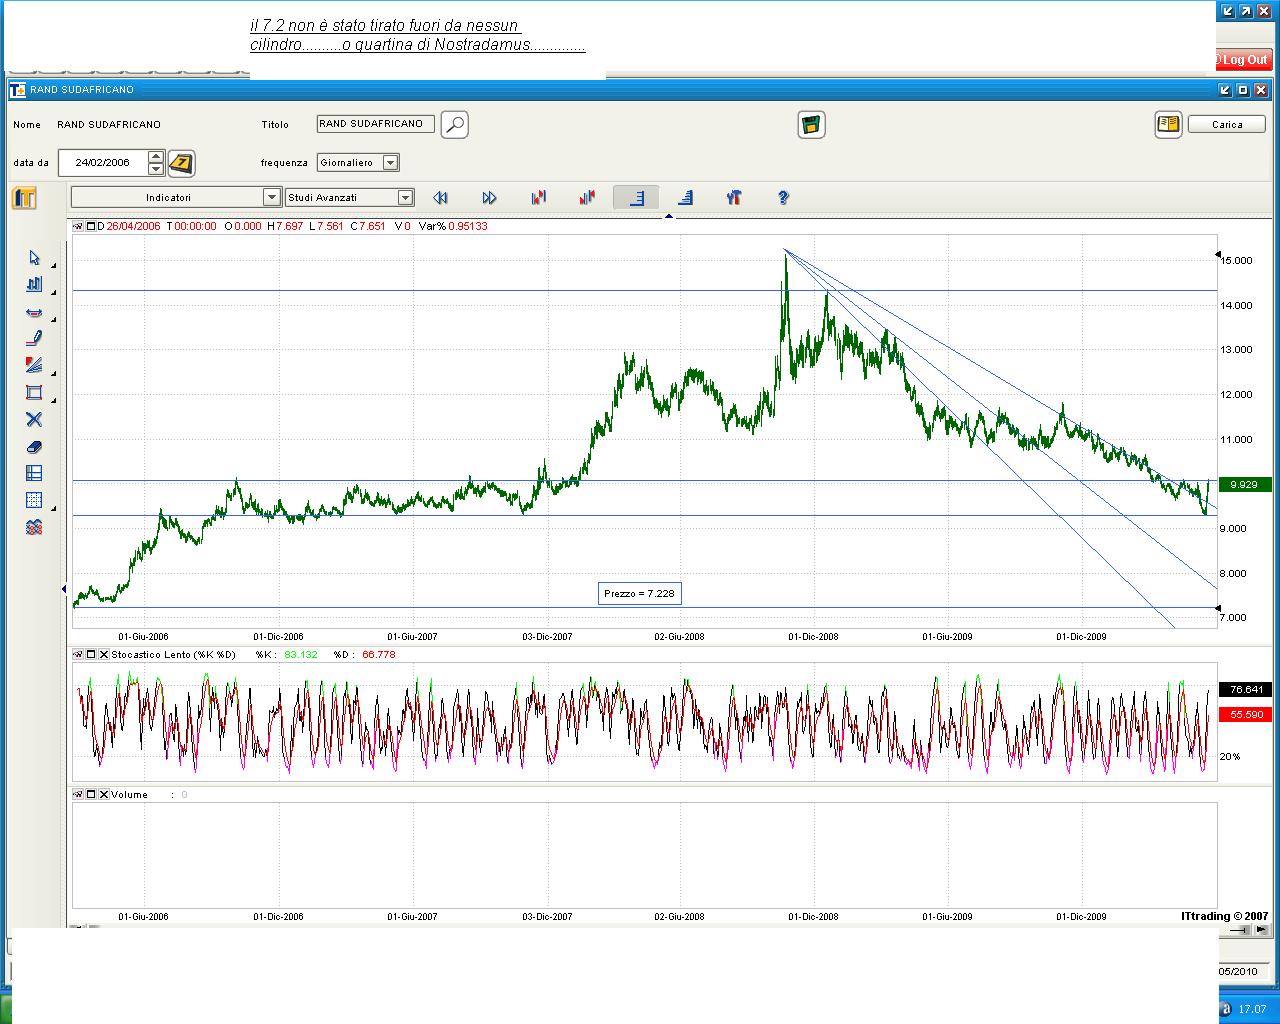
Task: Maximize the Volume panel
Action: 90,794
